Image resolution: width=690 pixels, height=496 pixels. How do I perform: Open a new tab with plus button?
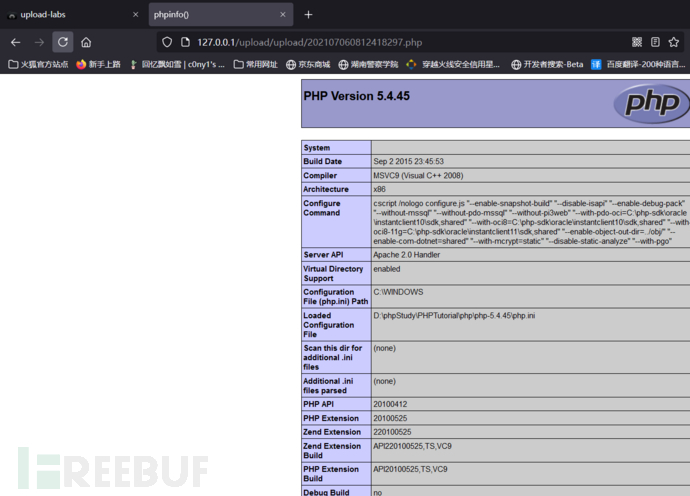(x=308, y=15)
